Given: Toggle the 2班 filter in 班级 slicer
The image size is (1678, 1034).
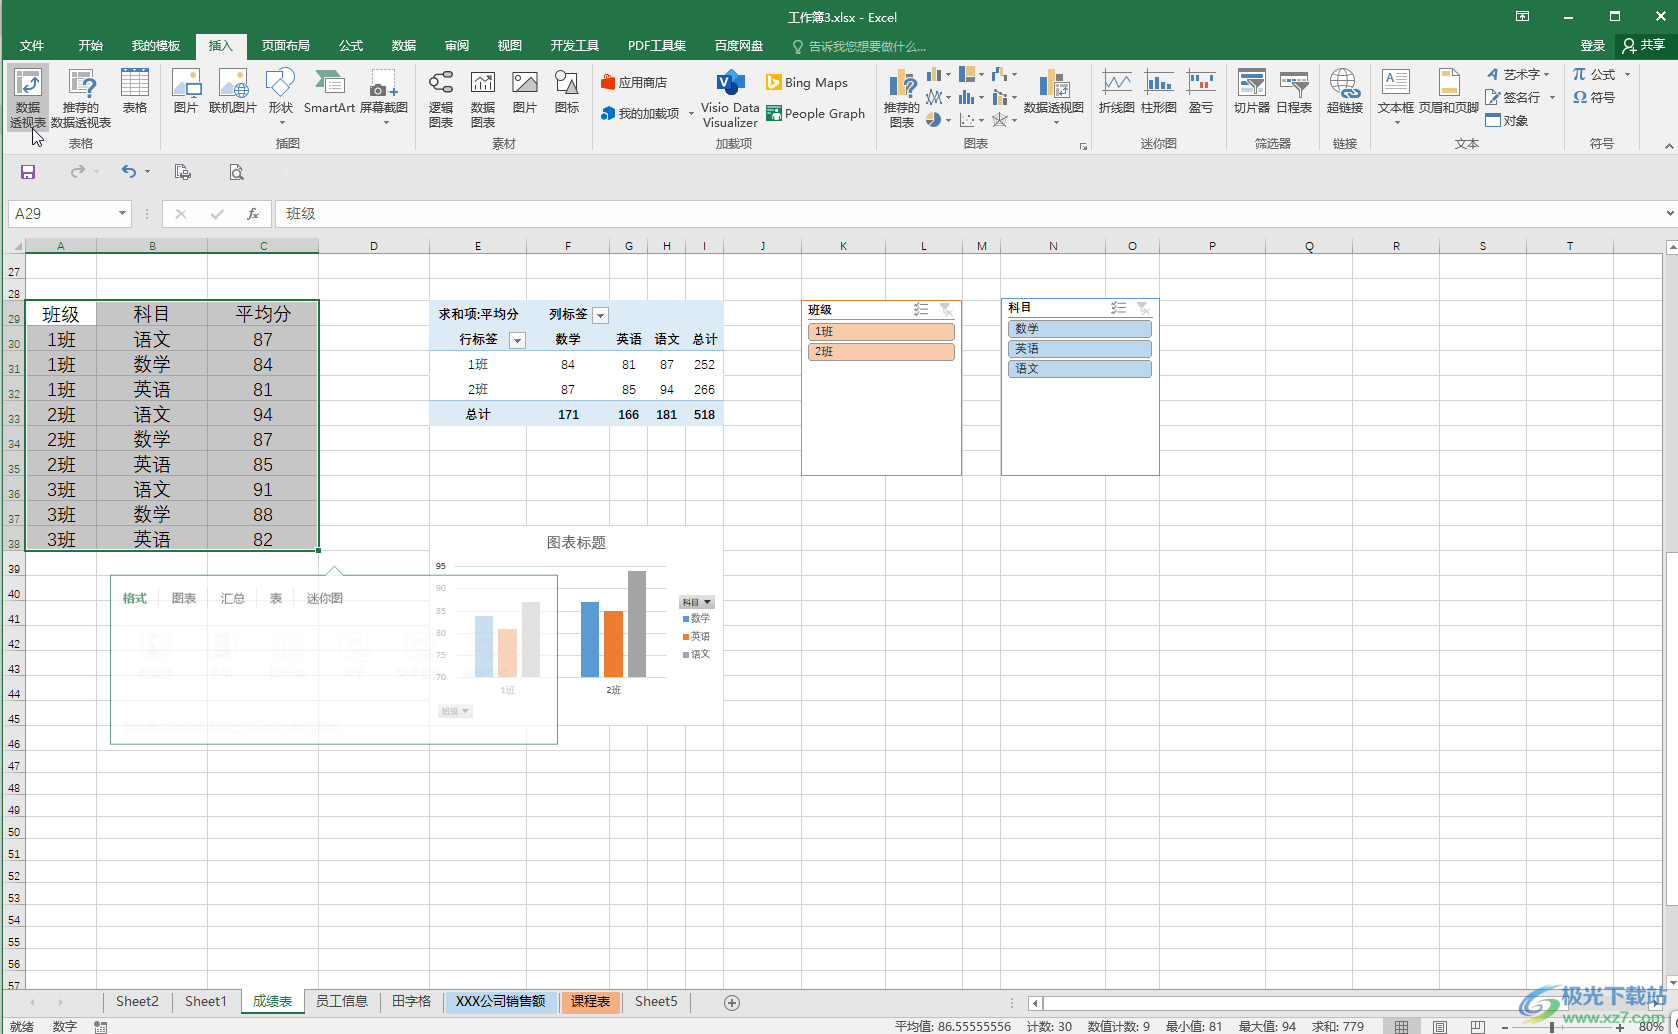Looking at the screenshot, I should [x=881, y=351].
